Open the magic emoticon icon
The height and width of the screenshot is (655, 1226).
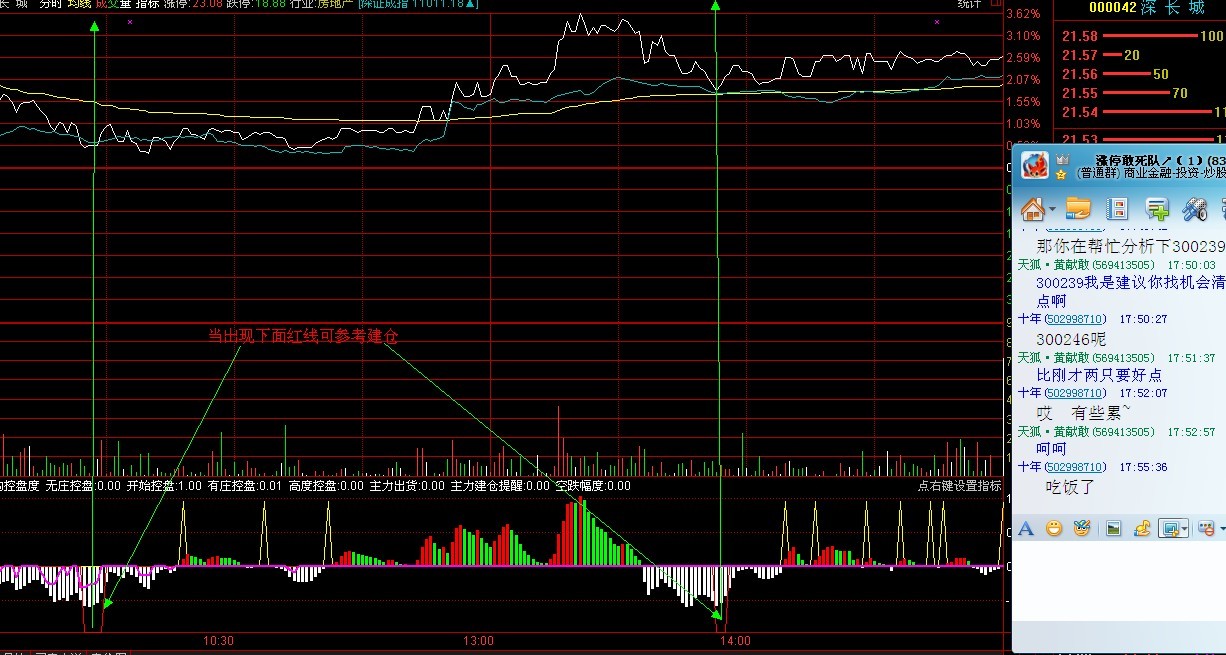pos(1081,528)
